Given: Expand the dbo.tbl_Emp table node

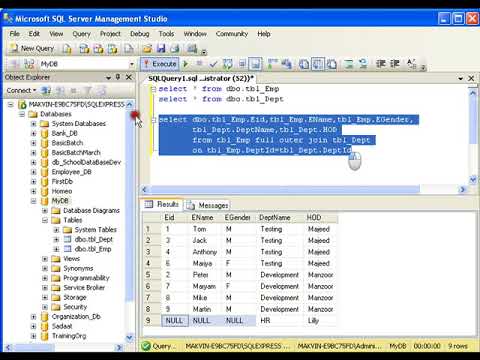Looking at the screenshot, I should pyautogui.click(x=56, y=249).
